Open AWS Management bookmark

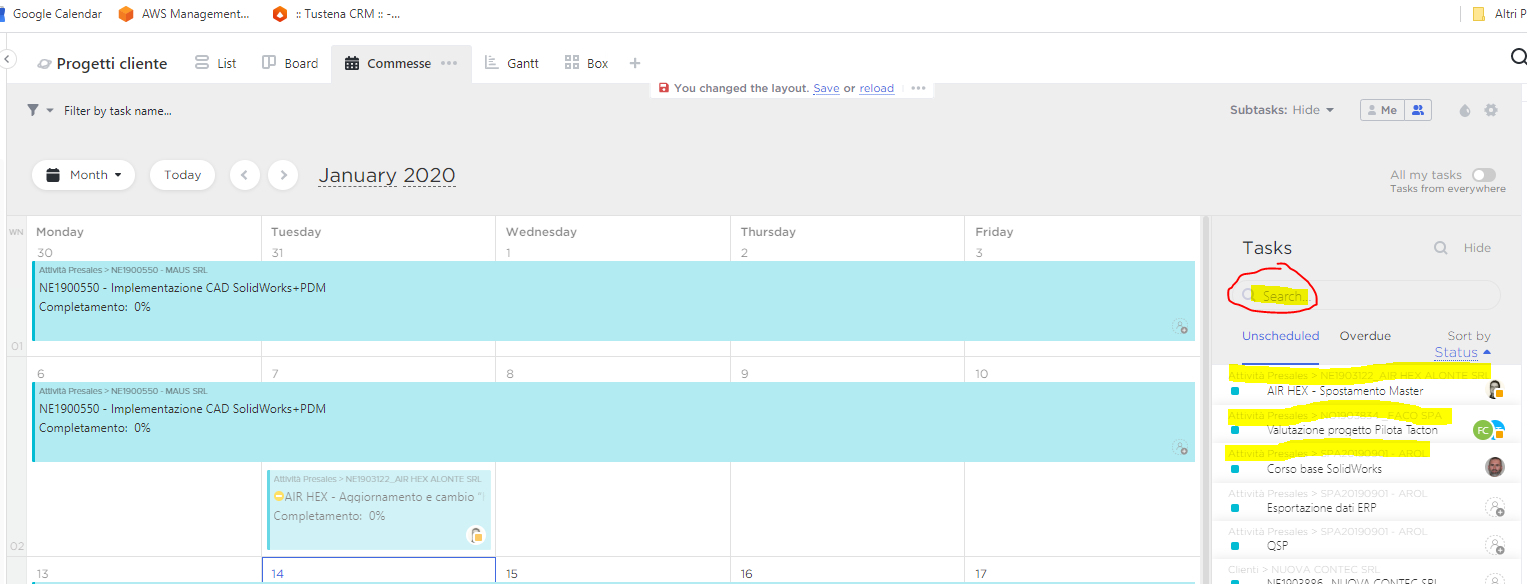point(184,14)
